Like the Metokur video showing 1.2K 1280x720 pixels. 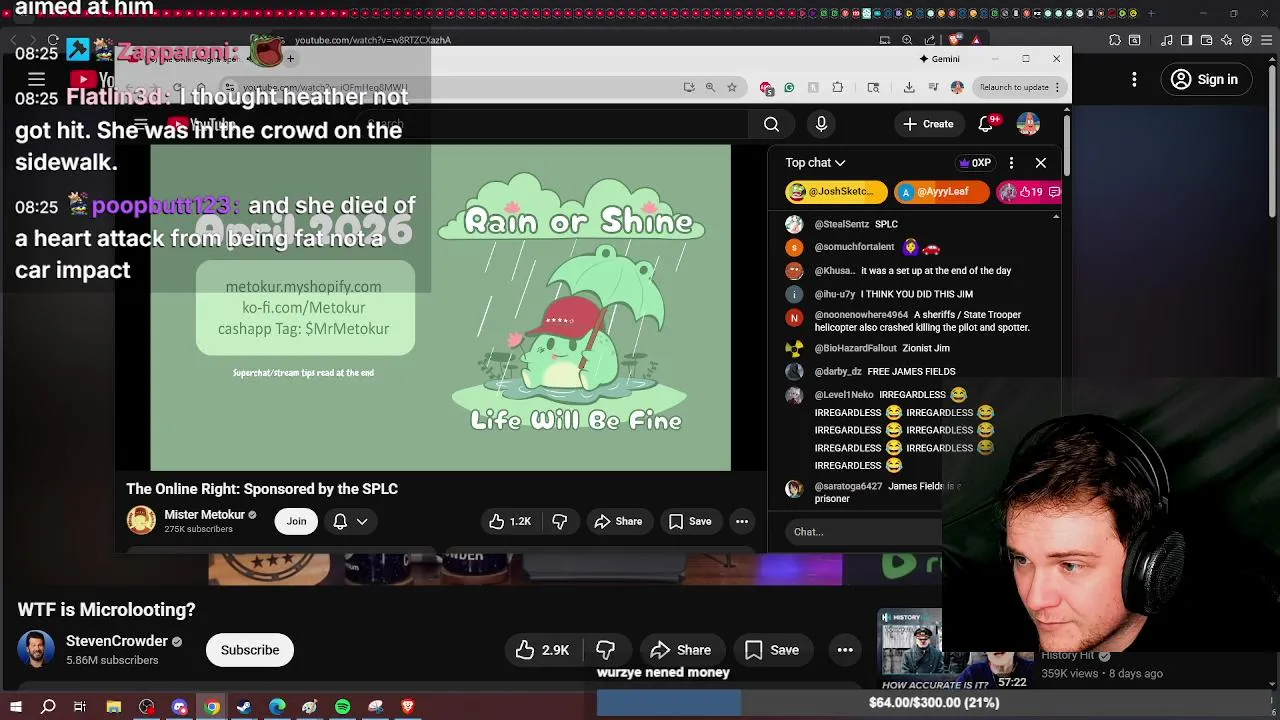[510, 521]
